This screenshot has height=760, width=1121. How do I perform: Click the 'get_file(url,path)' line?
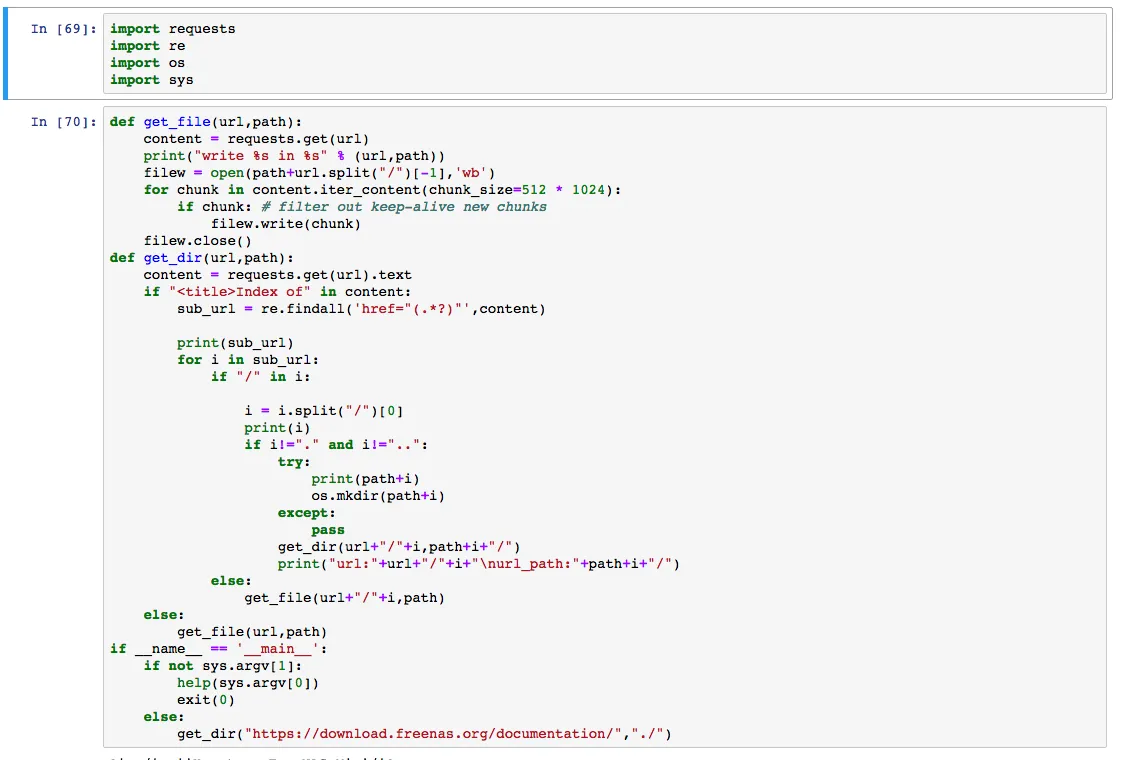click(x=252, y=632)
